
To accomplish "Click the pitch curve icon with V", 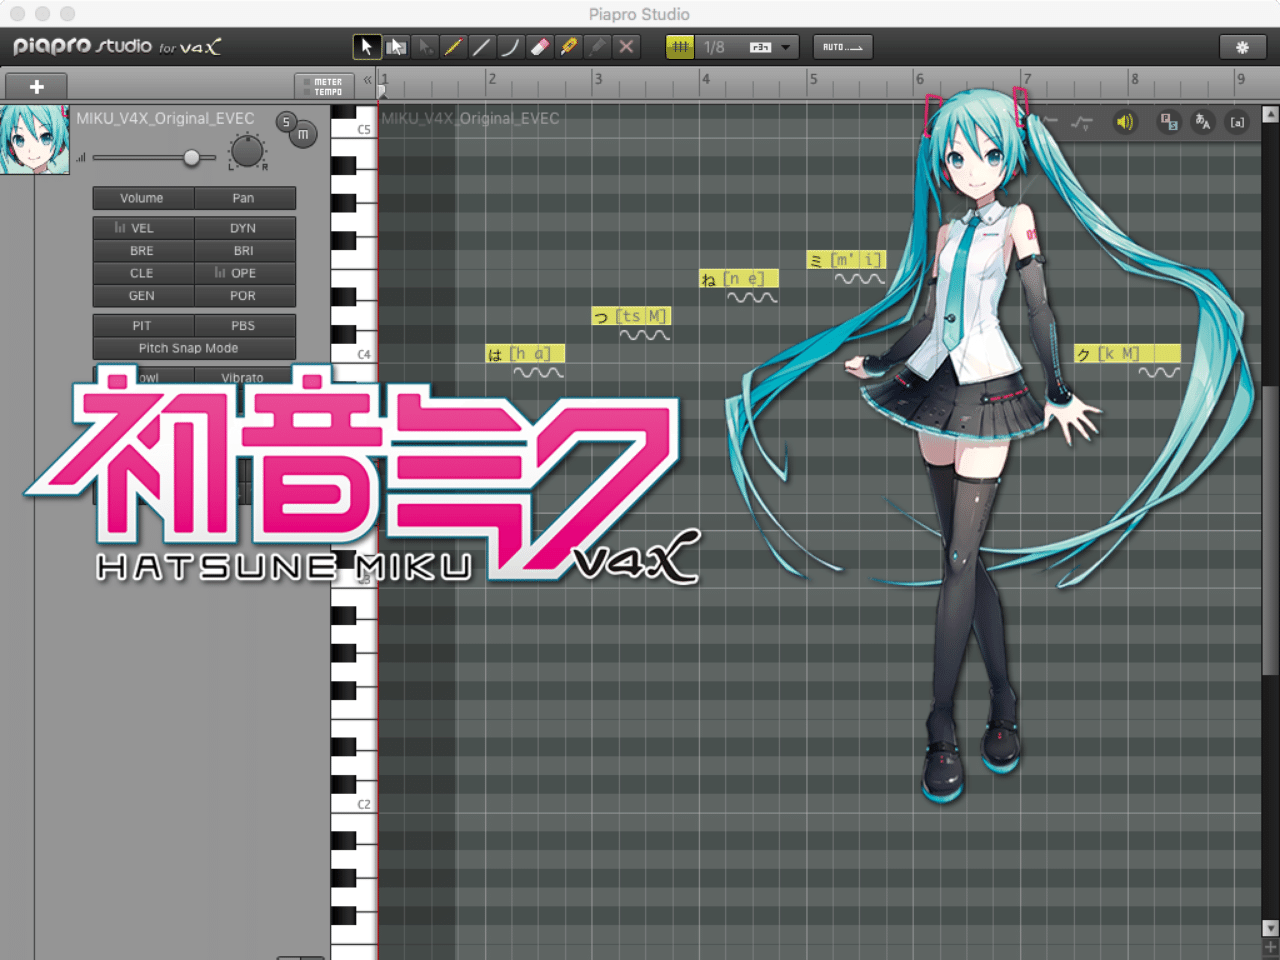I will point(1082,122).
